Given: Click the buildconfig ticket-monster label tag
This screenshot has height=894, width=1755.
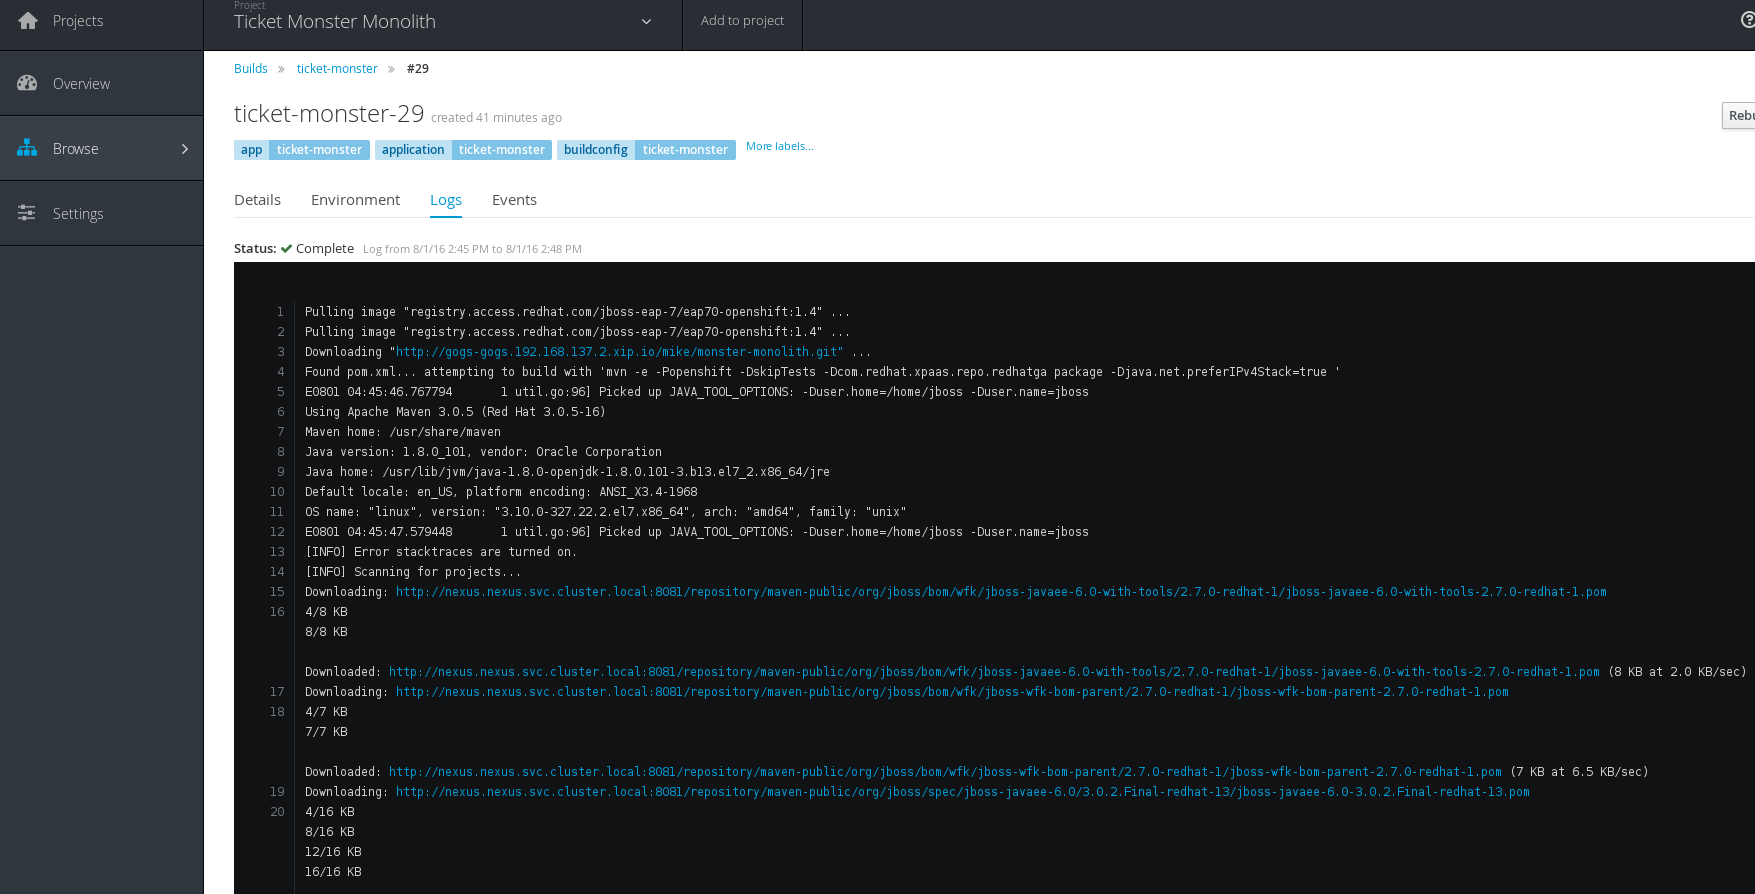Looking at the screenshot, I should (646, 150).
